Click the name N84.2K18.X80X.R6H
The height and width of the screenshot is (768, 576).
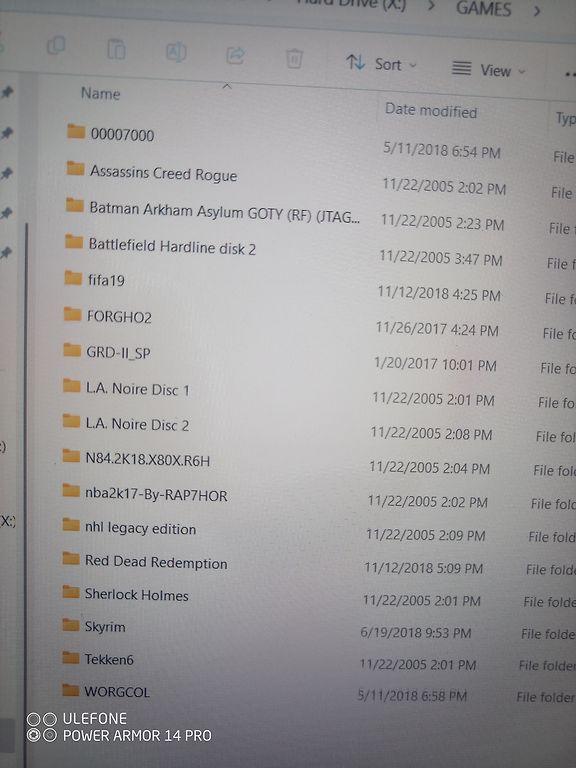point(147,459)
